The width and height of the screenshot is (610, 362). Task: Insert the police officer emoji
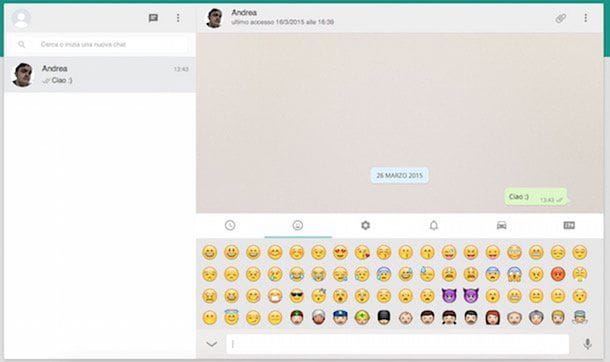[340, 317]
